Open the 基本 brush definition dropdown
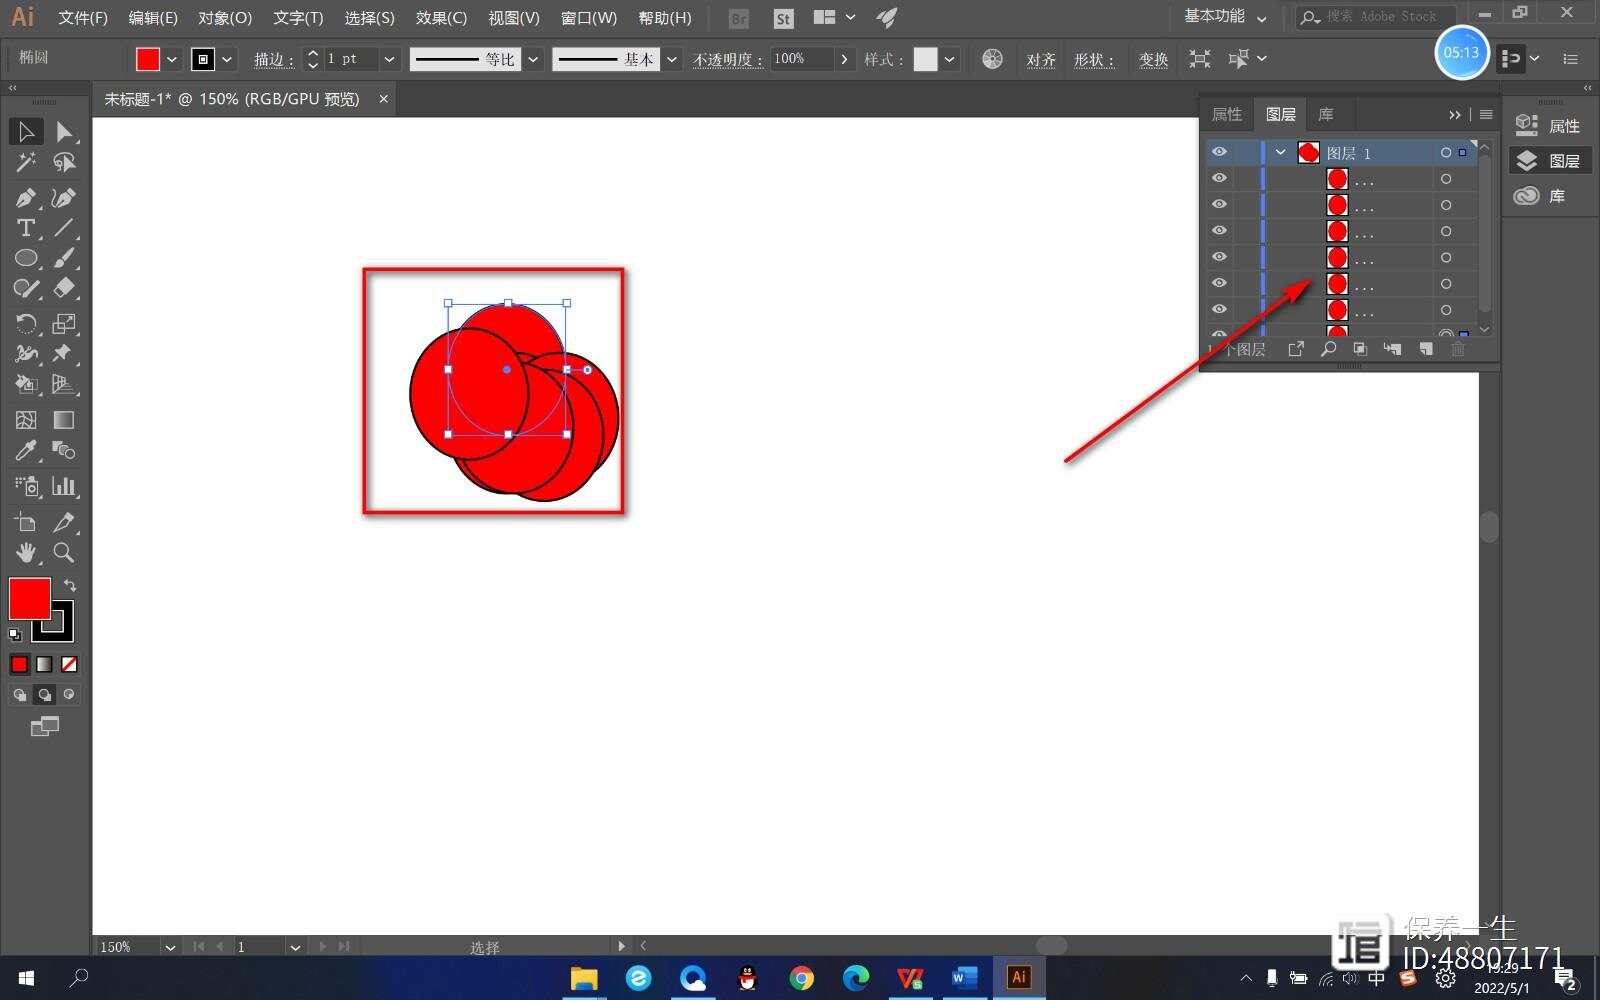The height and width of the screenshot is (1000, 1600). coord(671,59)
